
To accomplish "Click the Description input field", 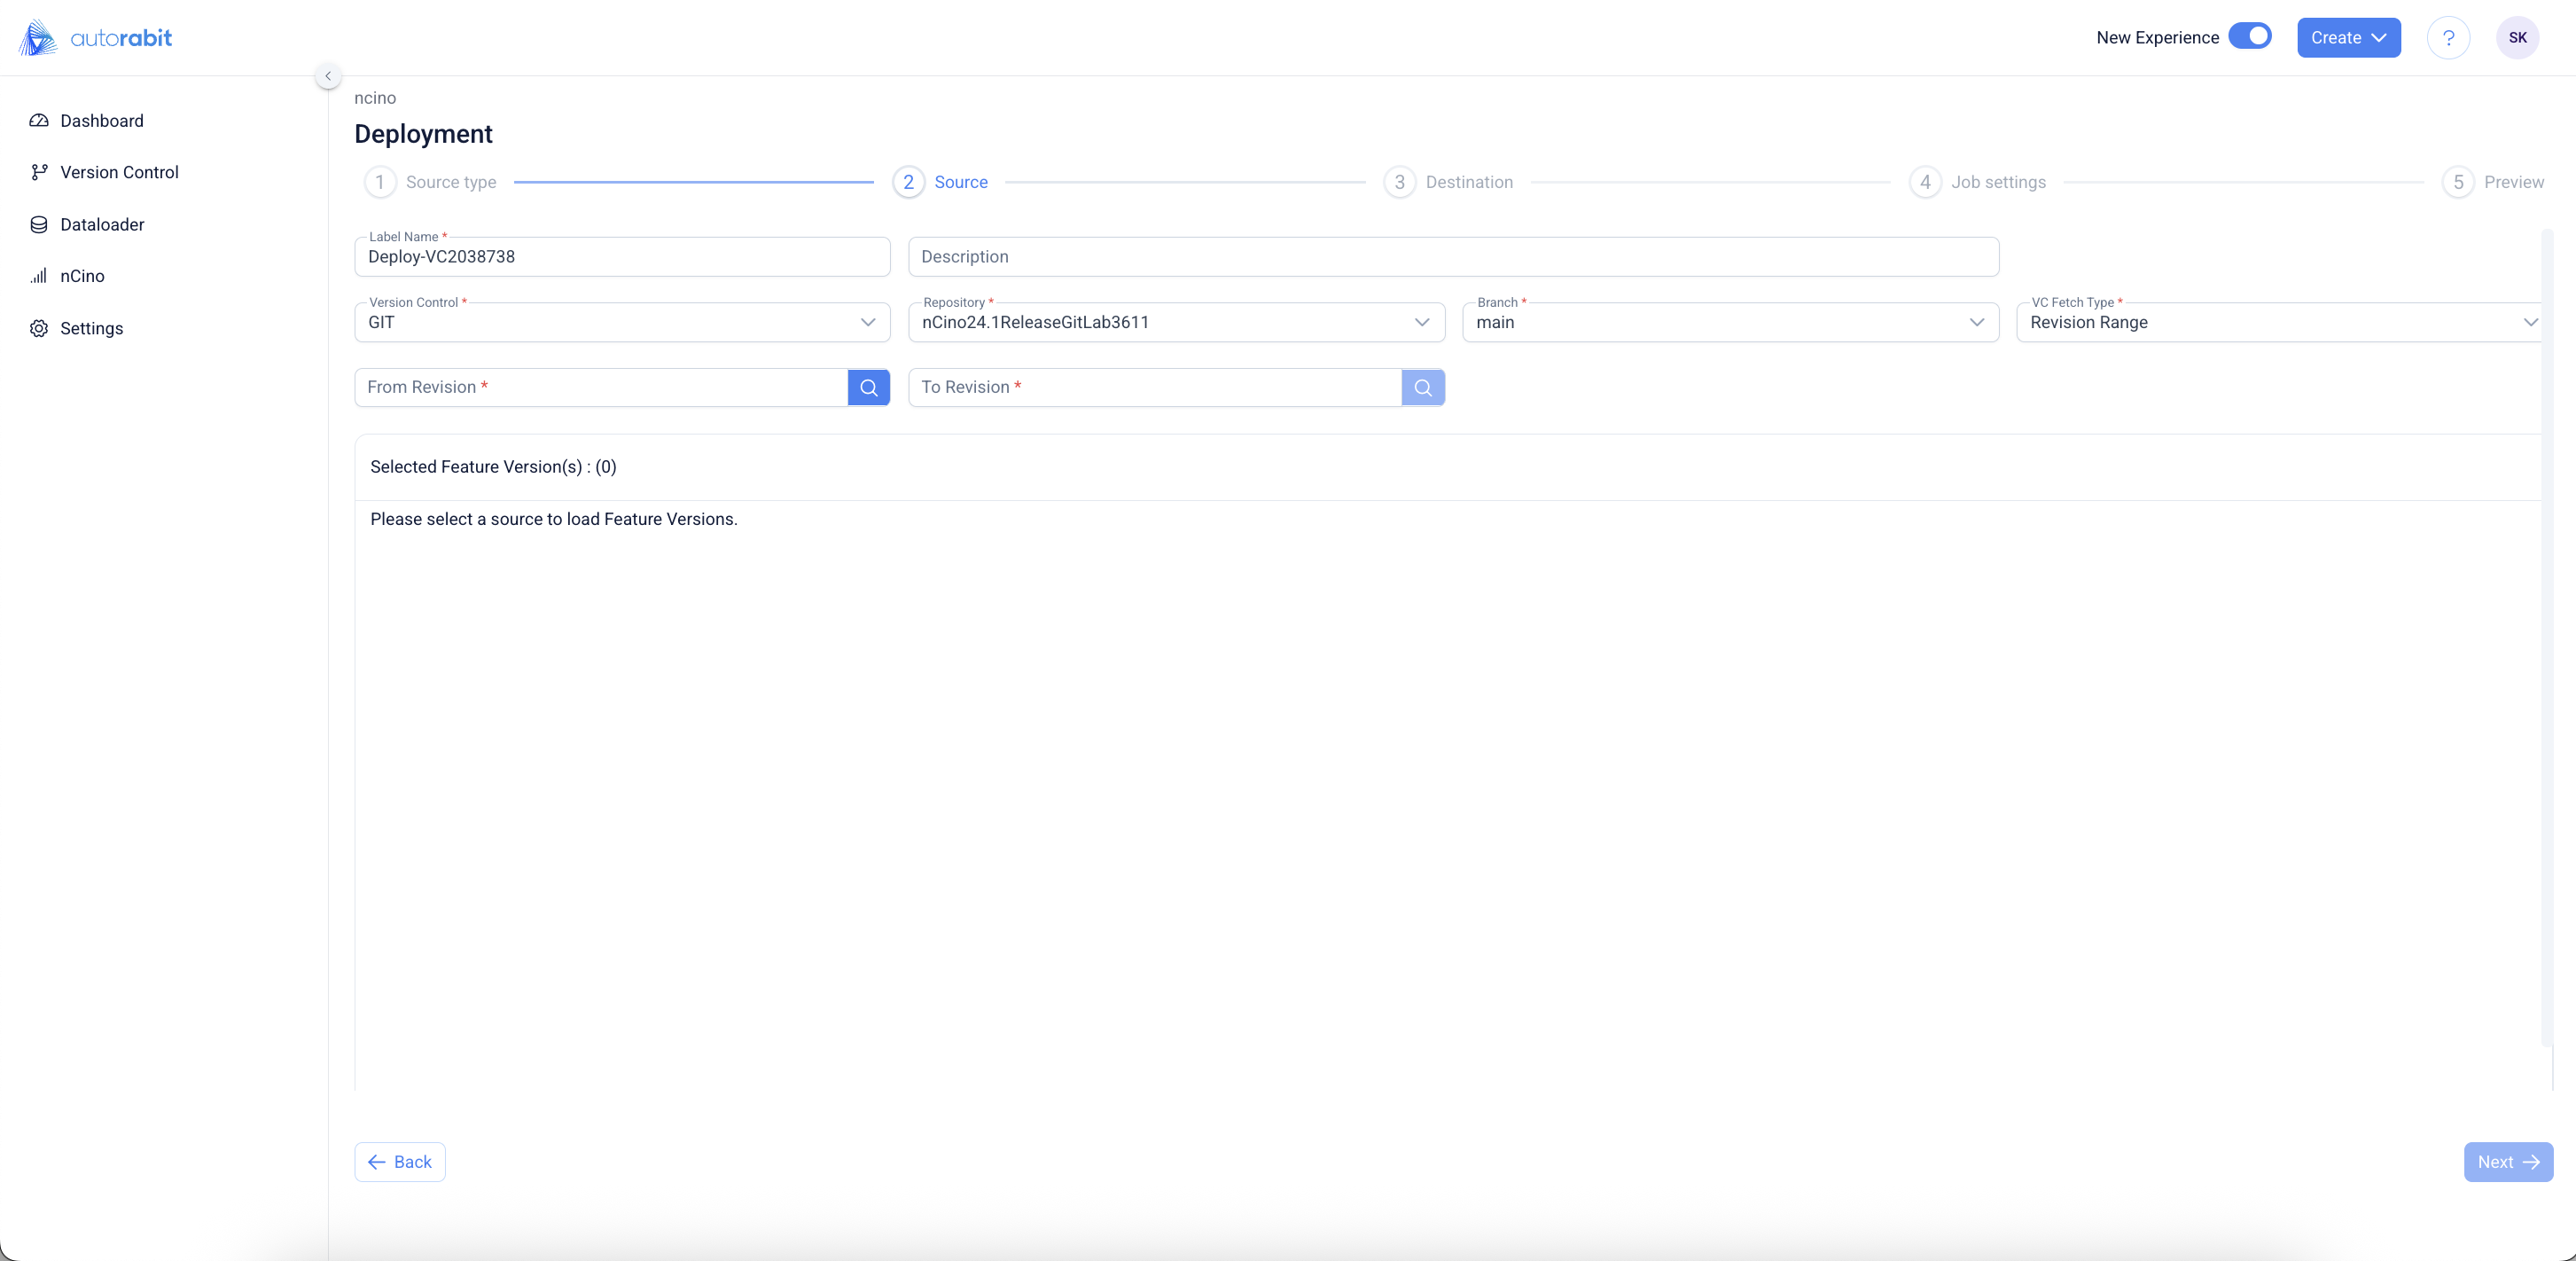I will (x=1452, y=257).
